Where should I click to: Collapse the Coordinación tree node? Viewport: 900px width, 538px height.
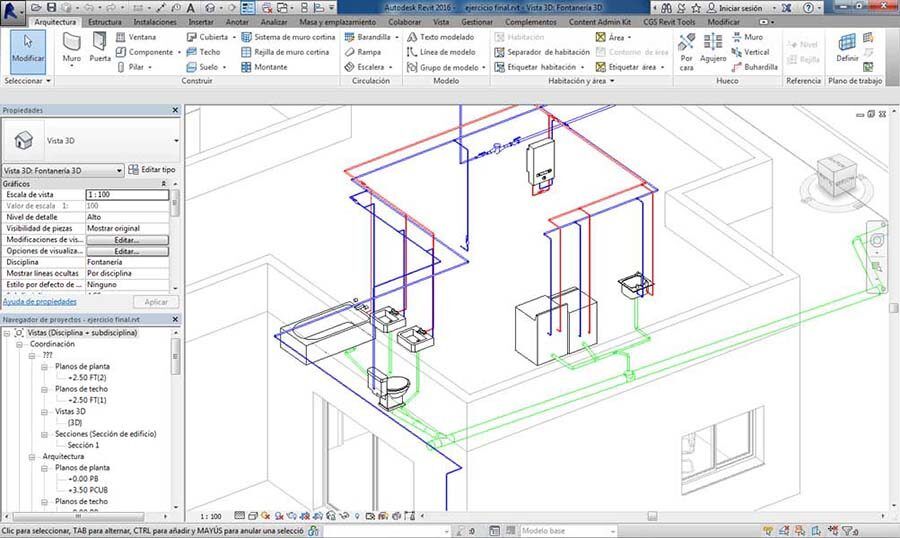[20, 343]
